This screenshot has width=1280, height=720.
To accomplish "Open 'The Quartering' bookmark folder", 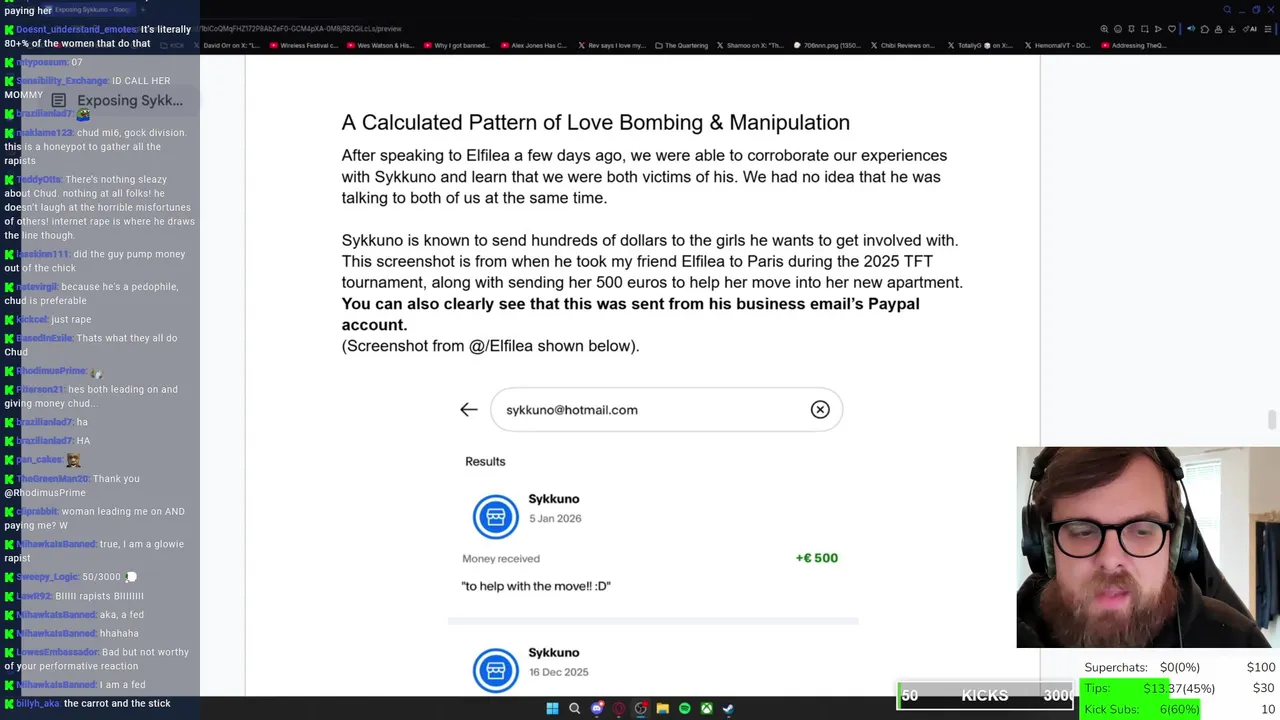I will point(682,45).
